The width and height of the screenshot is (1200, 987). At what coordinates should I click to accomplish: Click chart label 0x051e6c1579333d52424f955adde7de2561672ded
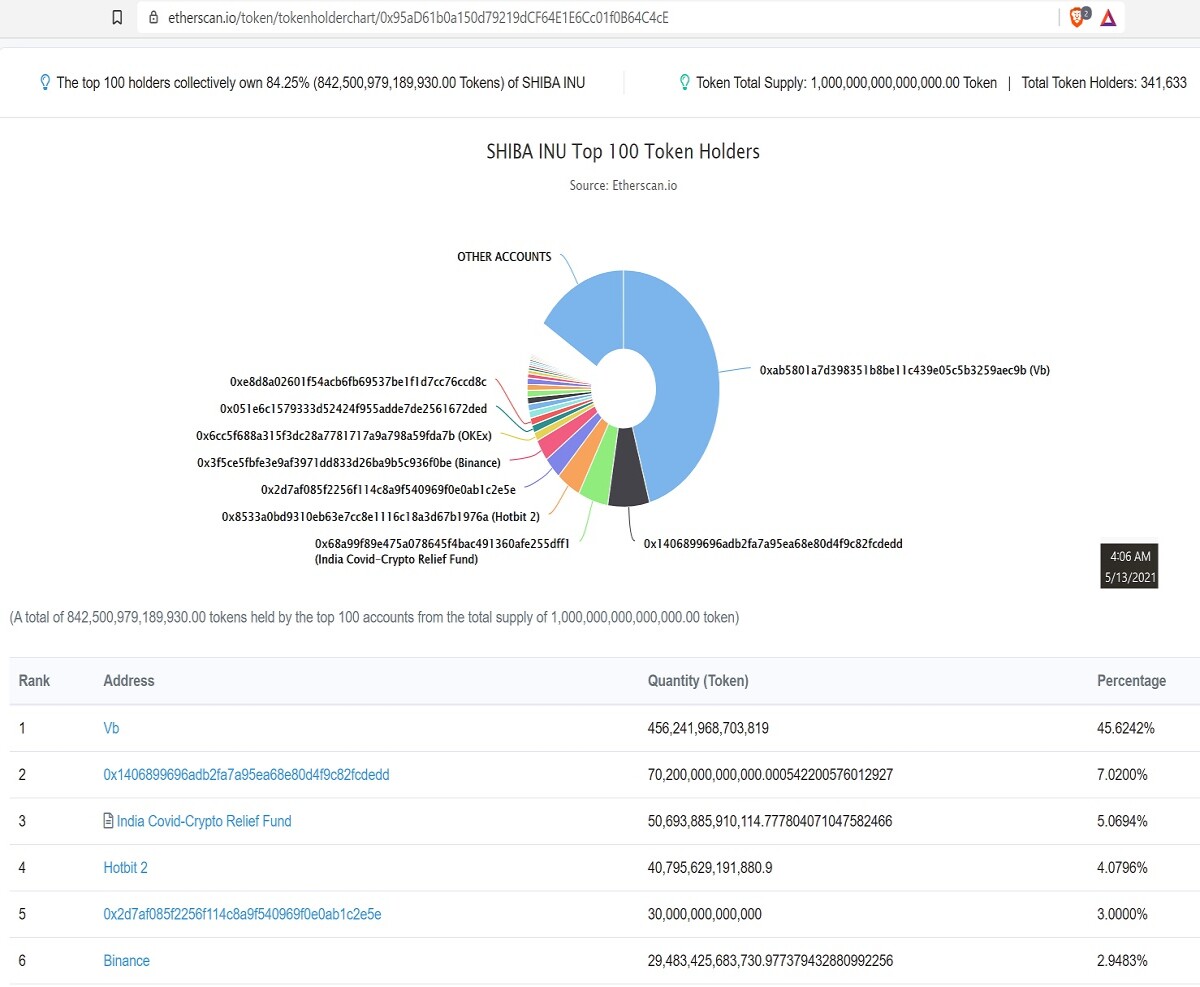354,408
